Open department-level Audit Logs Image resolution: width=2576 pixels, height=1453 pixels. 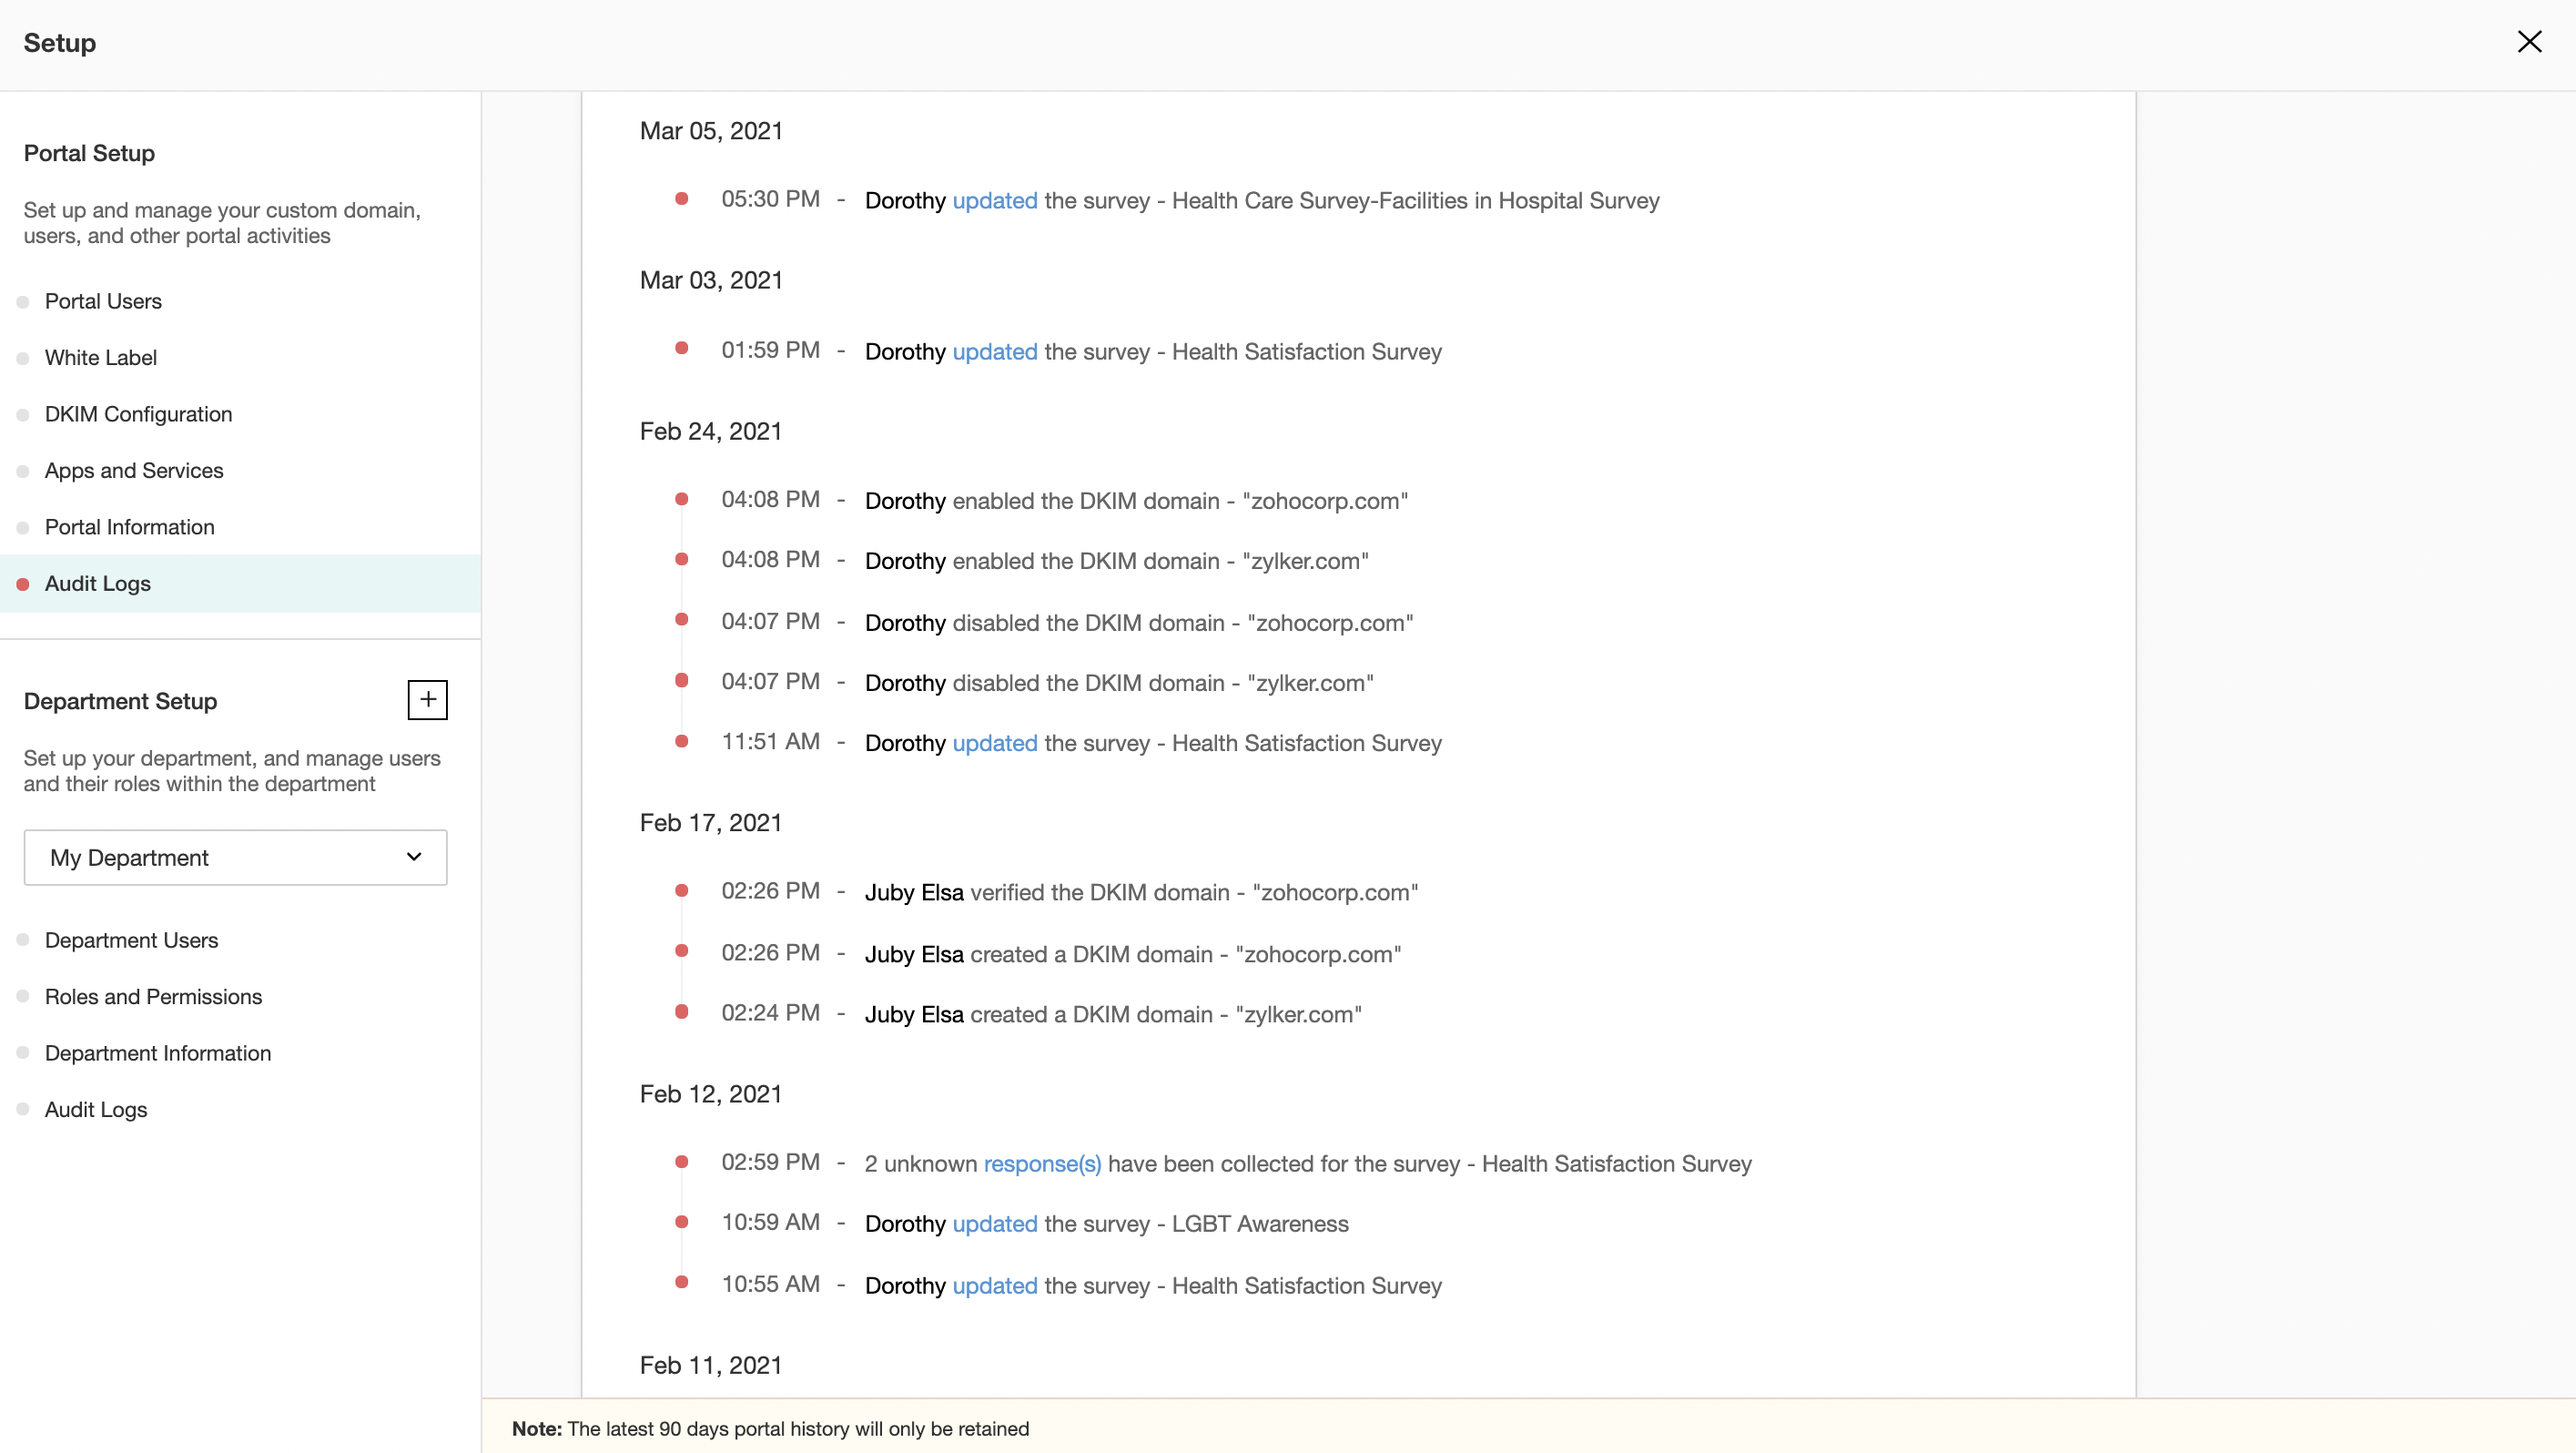[x=96, y=1110]
